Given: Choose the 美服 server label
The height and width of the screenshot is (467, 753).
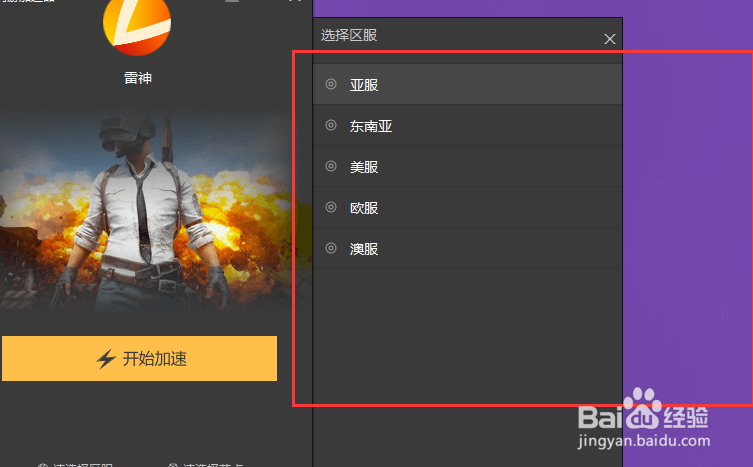Looking at the screenshot, I should 364,167.
